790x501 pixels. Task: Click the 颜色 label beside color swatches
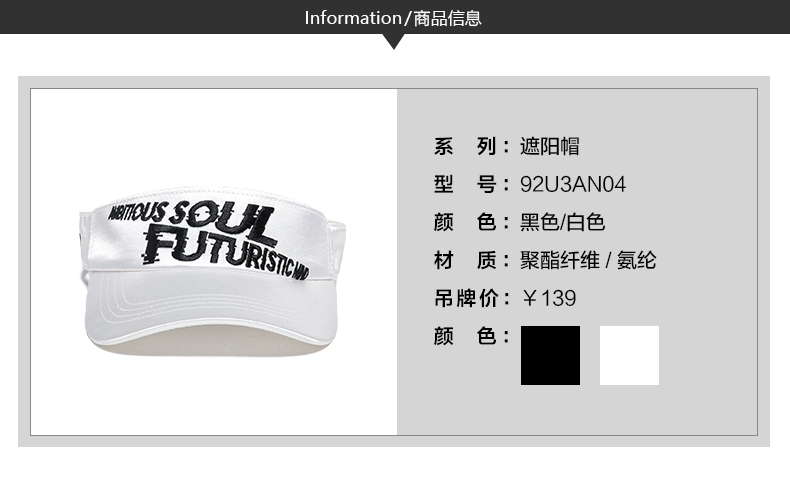[465, 336]
